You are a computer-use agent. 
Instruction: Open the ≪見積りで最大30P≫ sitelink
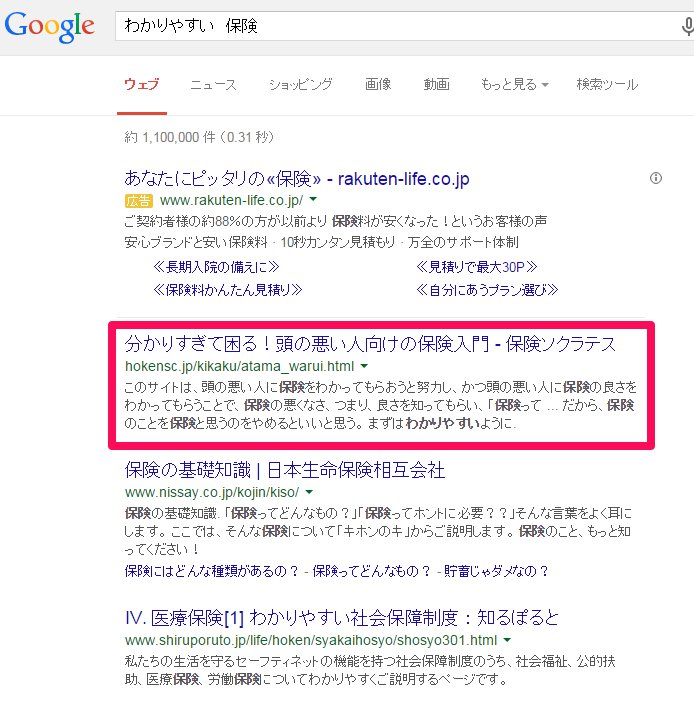click(476, 267)
